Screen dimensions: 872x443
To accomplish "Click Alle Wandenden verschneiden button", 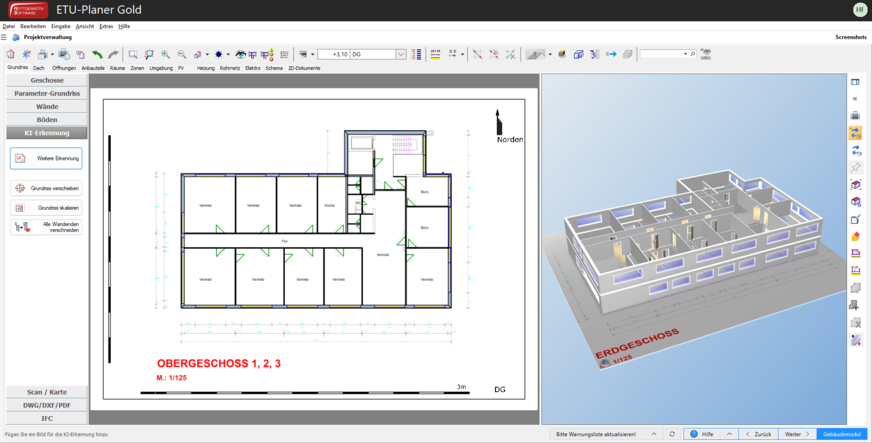I will (x=46, y=227).
